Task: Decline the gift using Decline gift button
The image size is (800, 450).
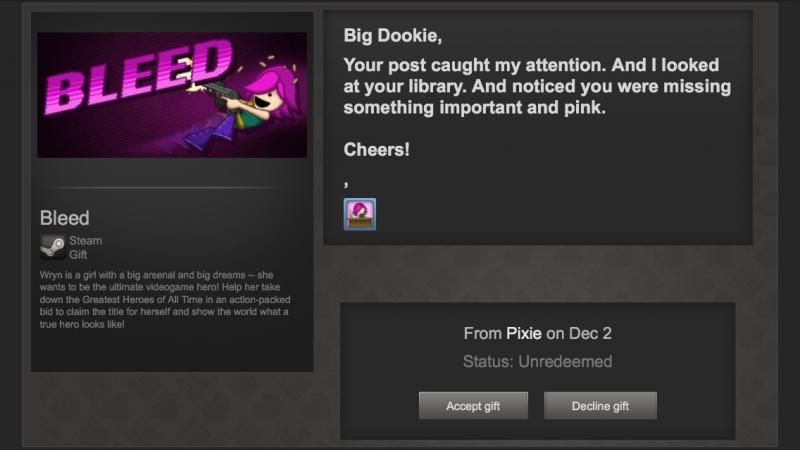Action: pos(601,406)
